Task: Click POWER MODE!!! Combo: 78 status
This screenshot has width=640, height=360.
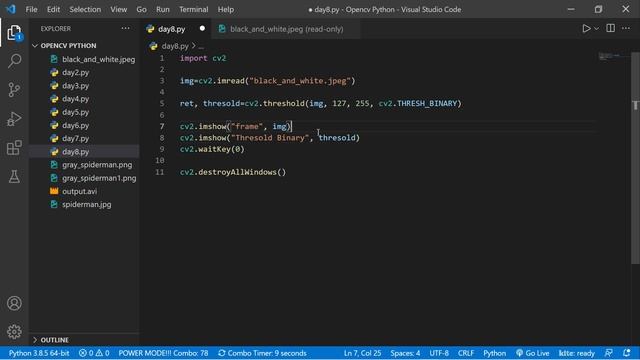Action: coord(163,353)
